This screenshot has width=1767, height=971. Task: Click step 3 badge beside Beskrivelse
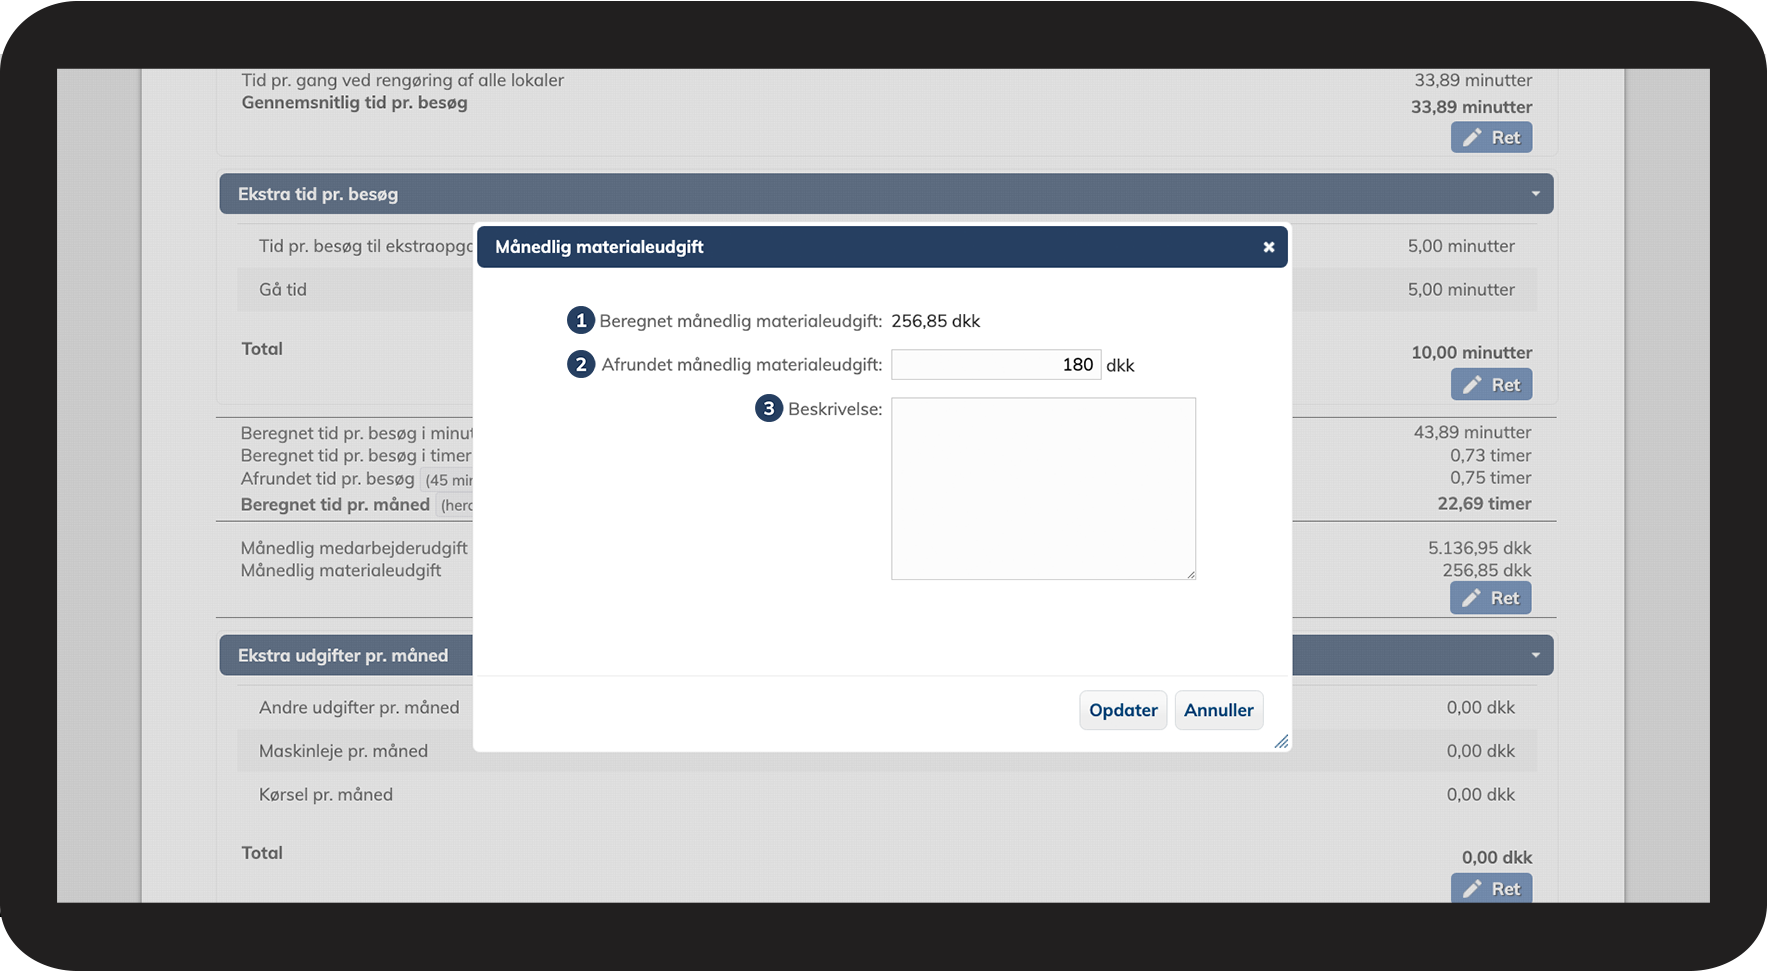768,409
